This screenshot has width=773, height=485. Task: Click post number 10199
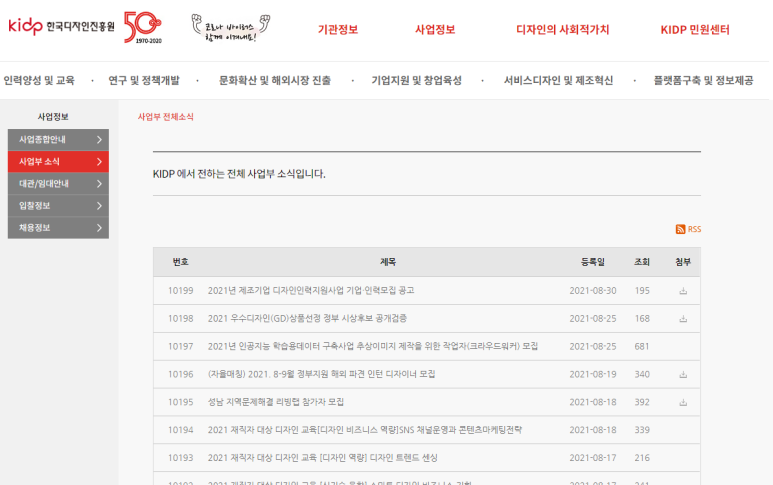[x=180, y=291]
